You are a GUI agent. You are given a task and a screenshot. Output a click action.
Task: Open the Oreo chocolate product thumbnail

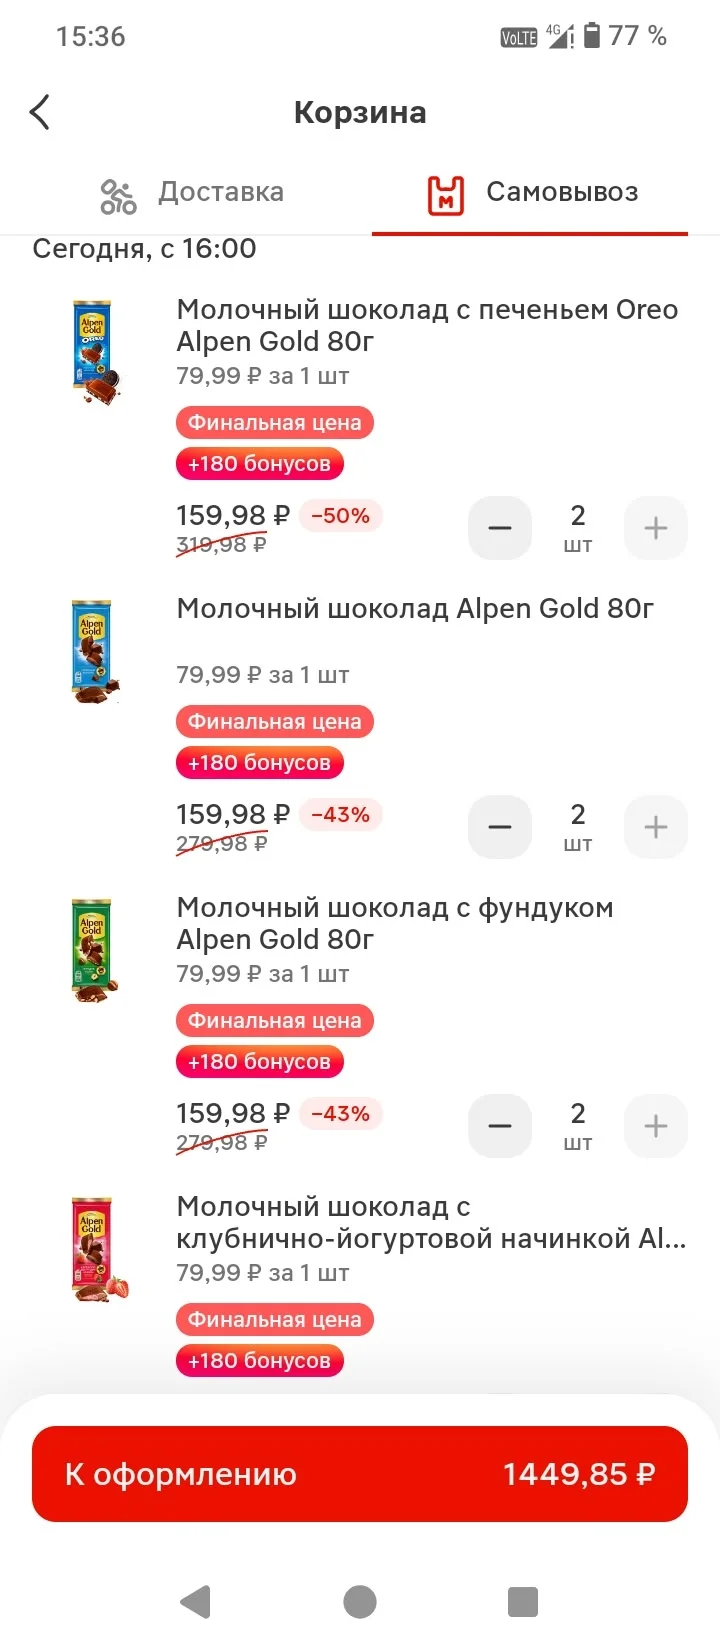pos(96,351)
